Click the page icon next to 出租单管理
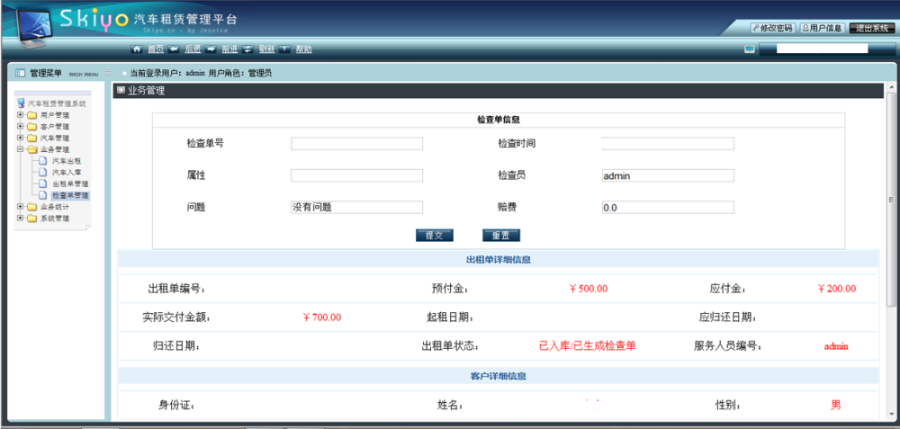900x429 pixels. pyautogui.click(x=43, y=184)
